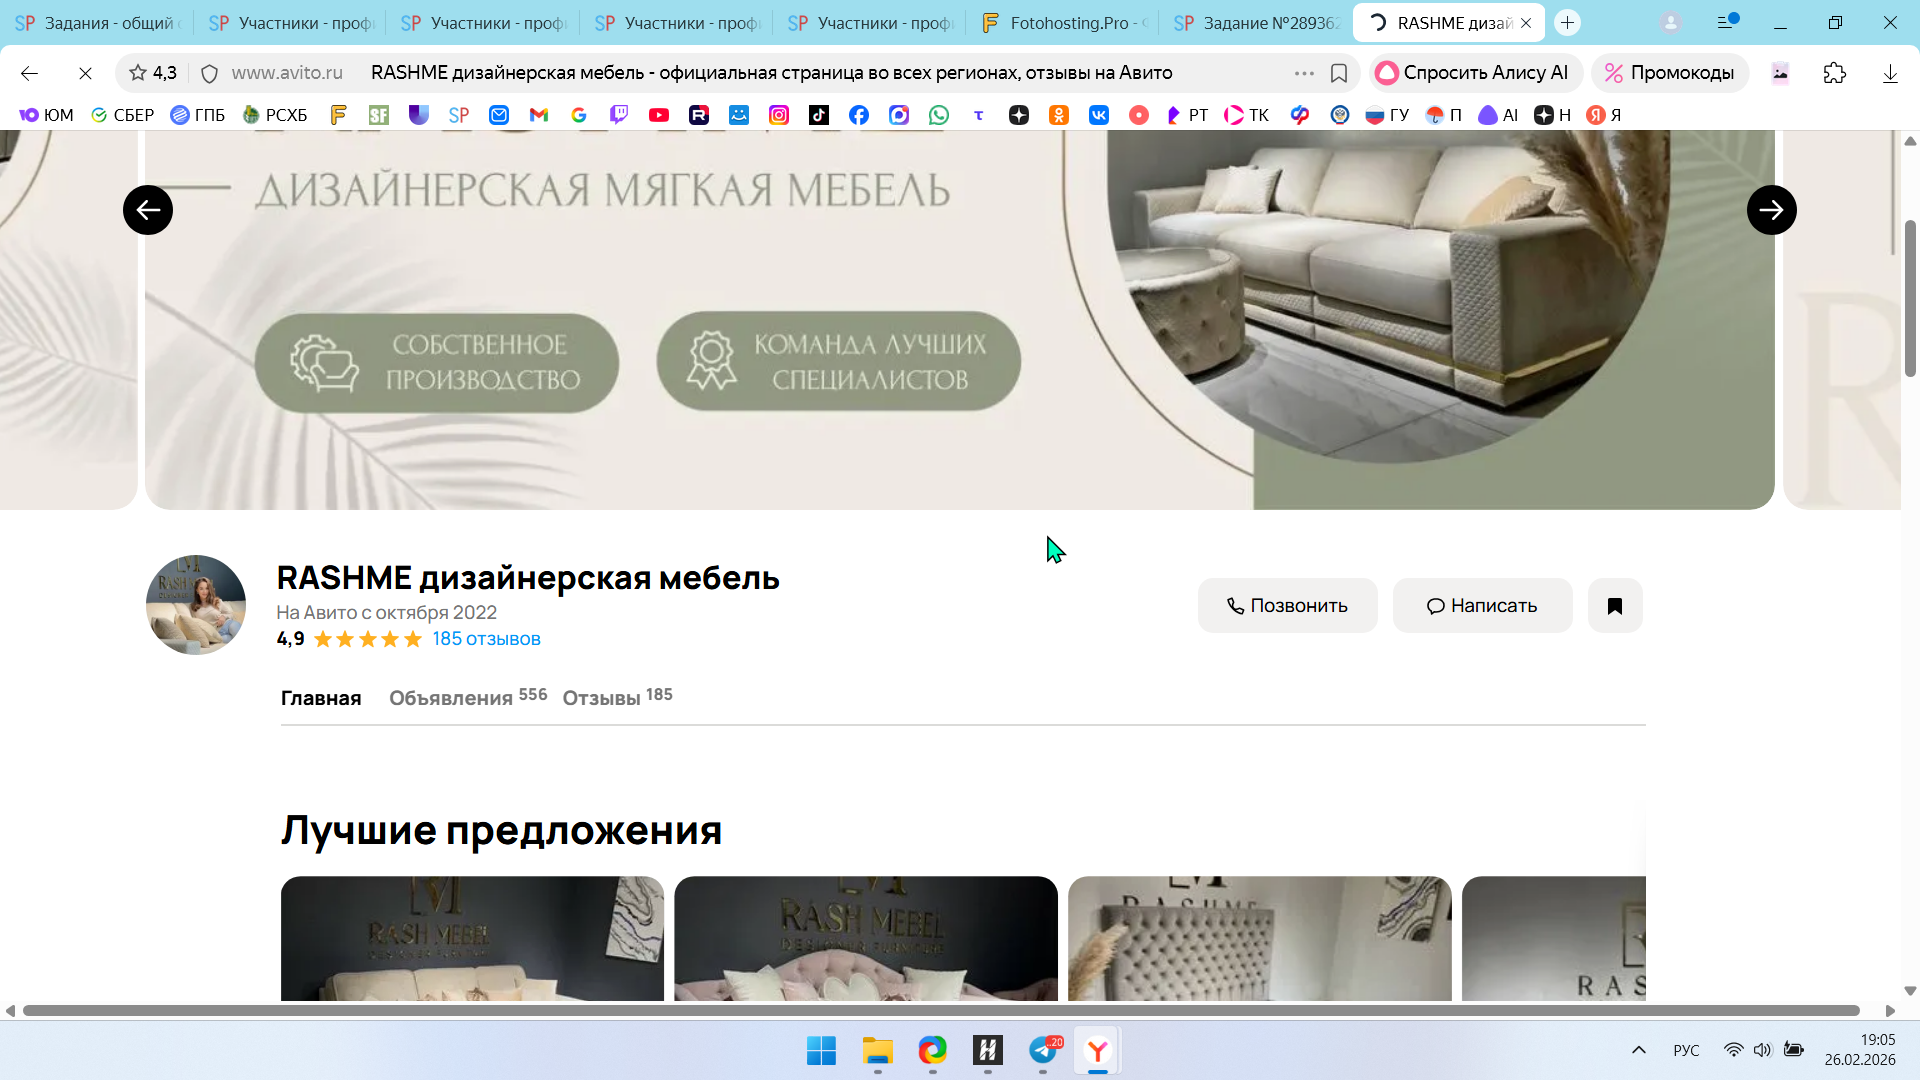Open the browser downloads arrow icon
Viewport: 1920px width, 1080px height.
1889,73
